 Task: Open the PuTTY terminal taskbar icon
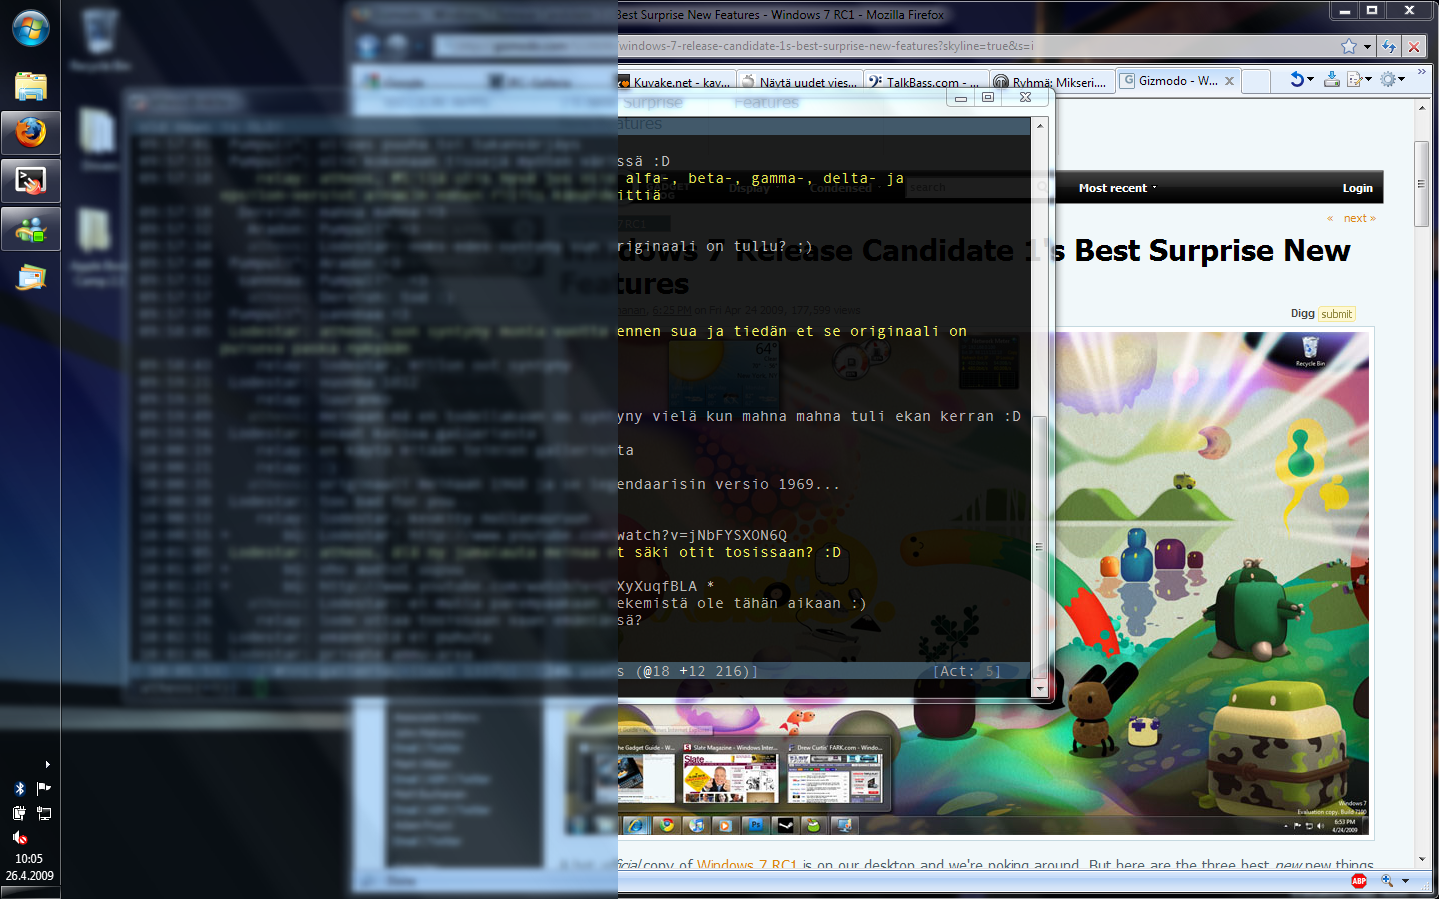point(30,181)
